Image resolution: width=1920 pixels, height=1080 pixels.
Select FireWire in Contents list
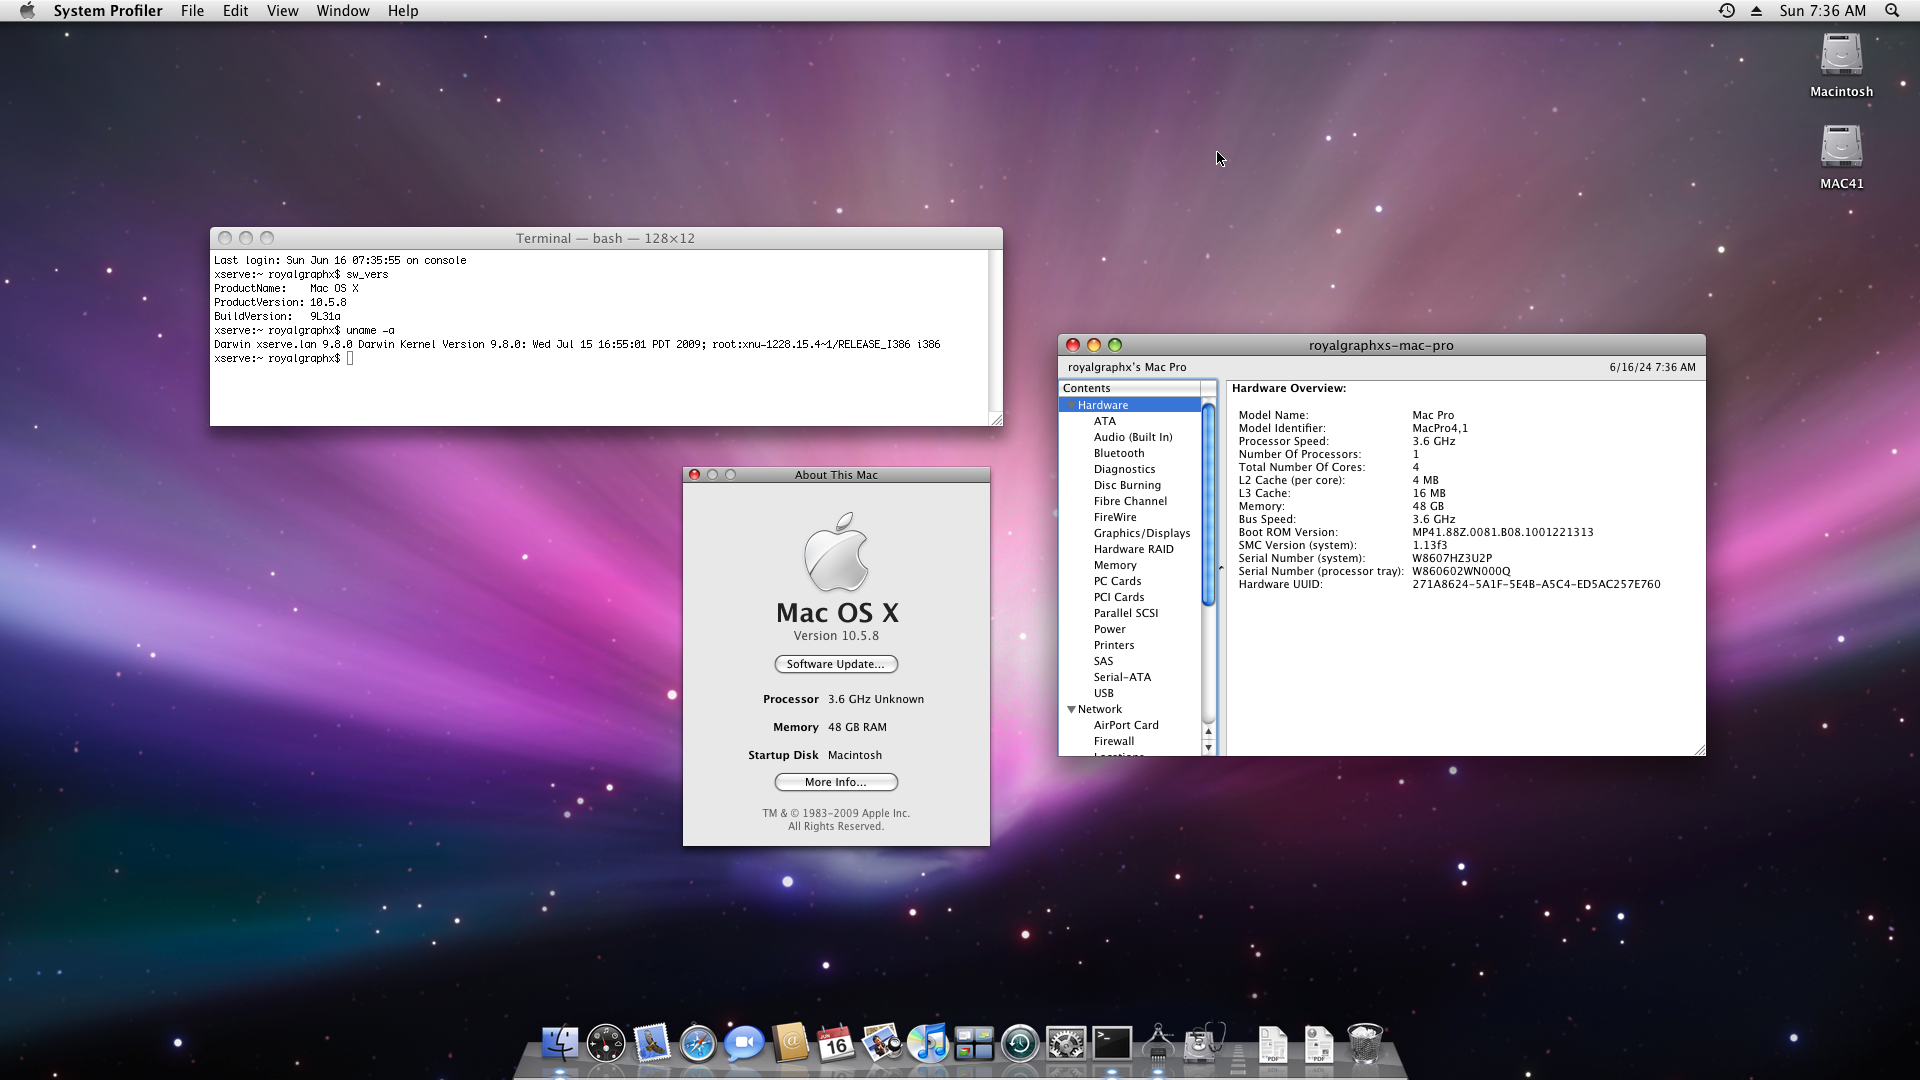[x=1115, y=517]
